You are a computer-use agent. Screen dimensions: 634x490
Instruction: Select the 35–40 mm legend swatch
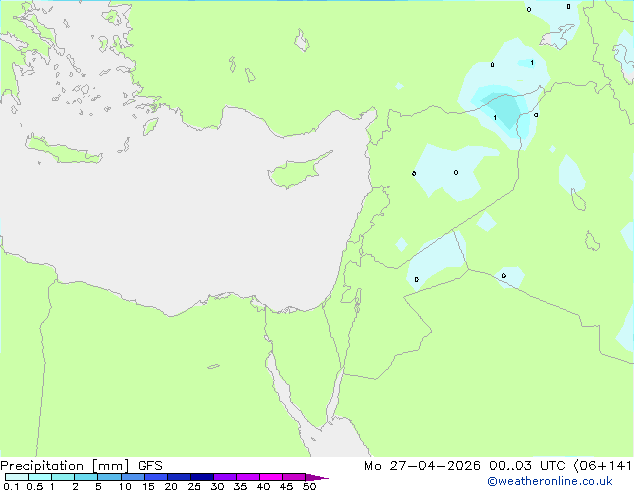(x=247, y=477)
